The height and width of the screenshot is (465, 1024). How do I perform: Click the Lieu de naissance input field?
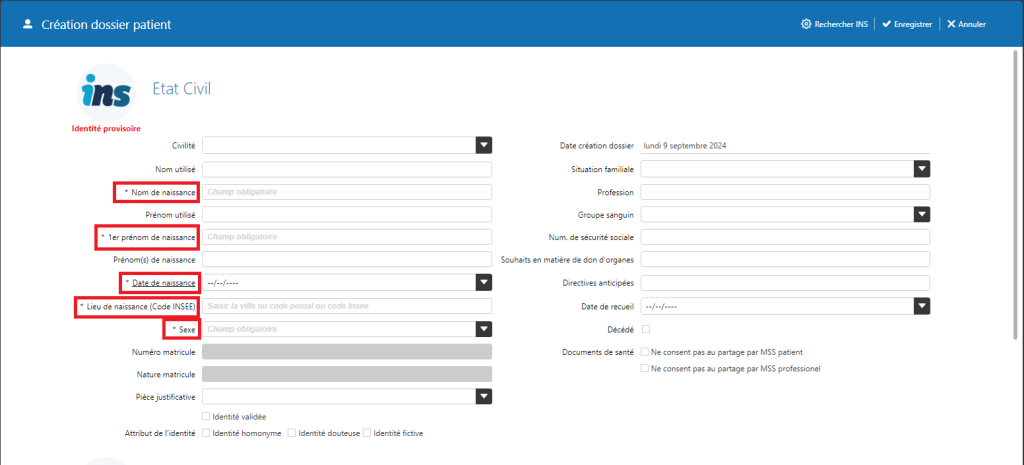pyautogui.click(x=346, y=306)
